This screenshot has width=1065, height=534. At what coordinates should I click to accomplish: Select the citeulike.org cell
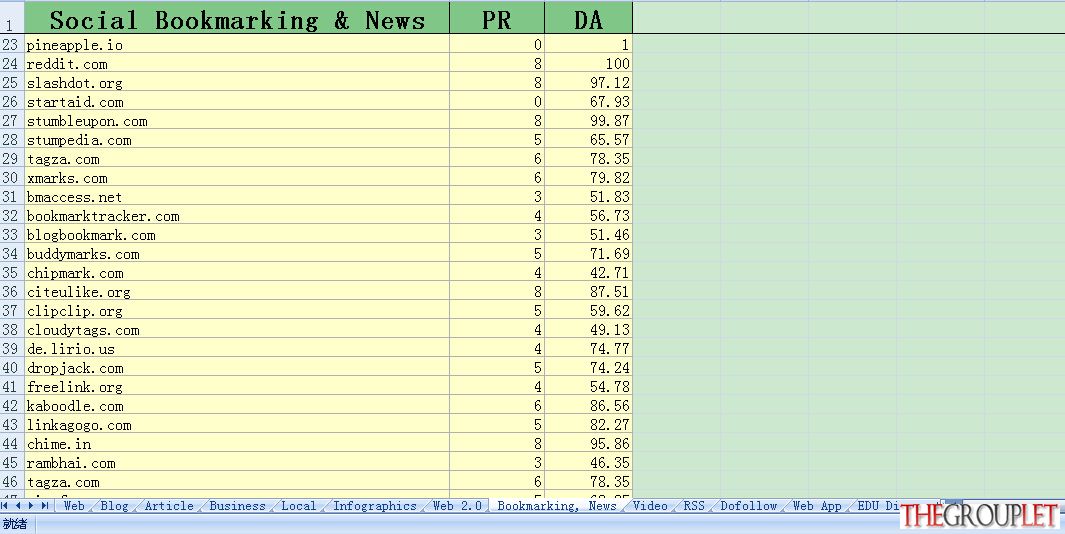pos(236,292)
